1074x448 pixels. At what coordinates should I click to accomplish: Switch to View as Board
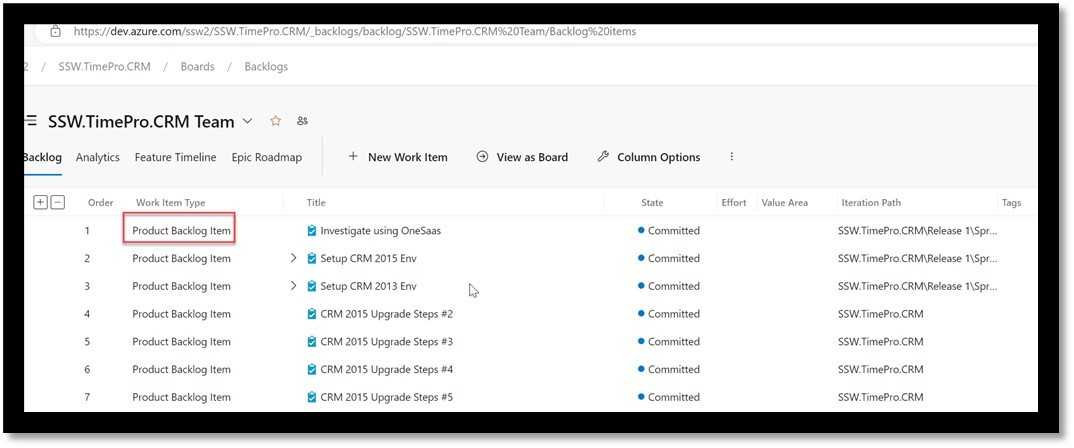(521, 157)
